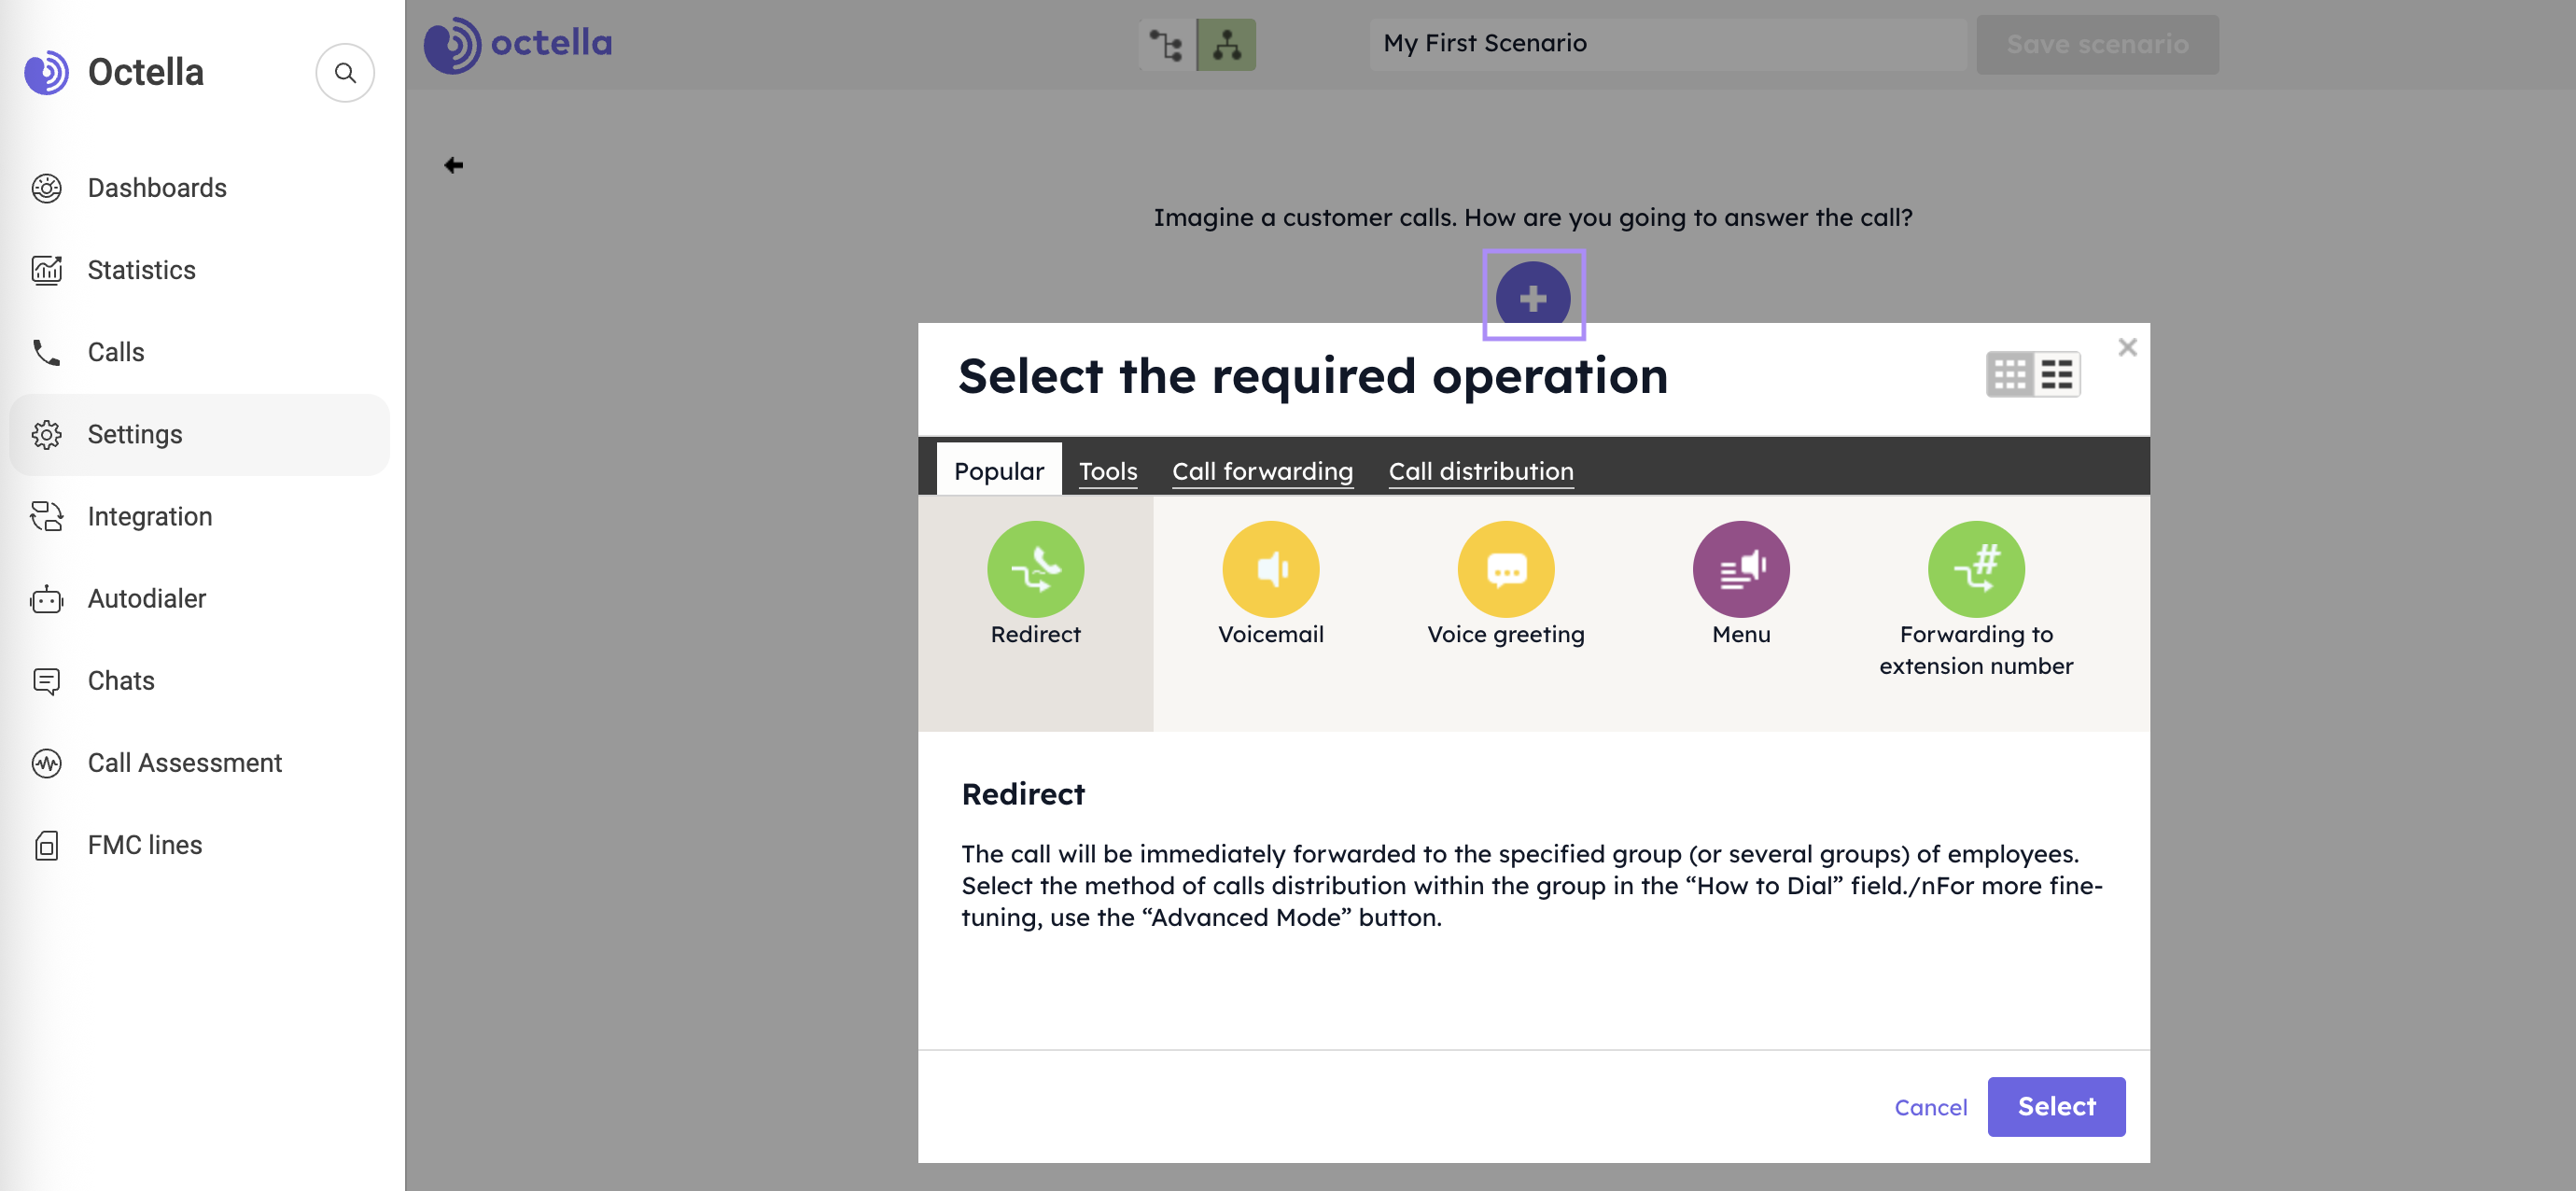Screen dimensions: 2576x1191
Task: Close the operation dialog
Action: (2127, 347)
